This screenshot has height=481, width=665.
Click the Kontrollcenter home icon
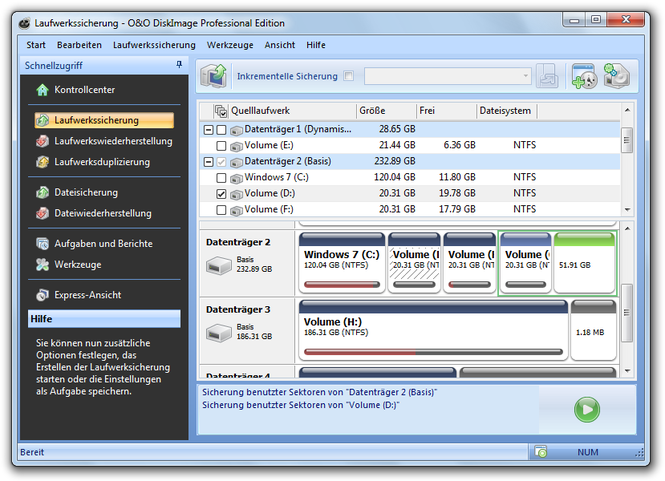[42, 89]
